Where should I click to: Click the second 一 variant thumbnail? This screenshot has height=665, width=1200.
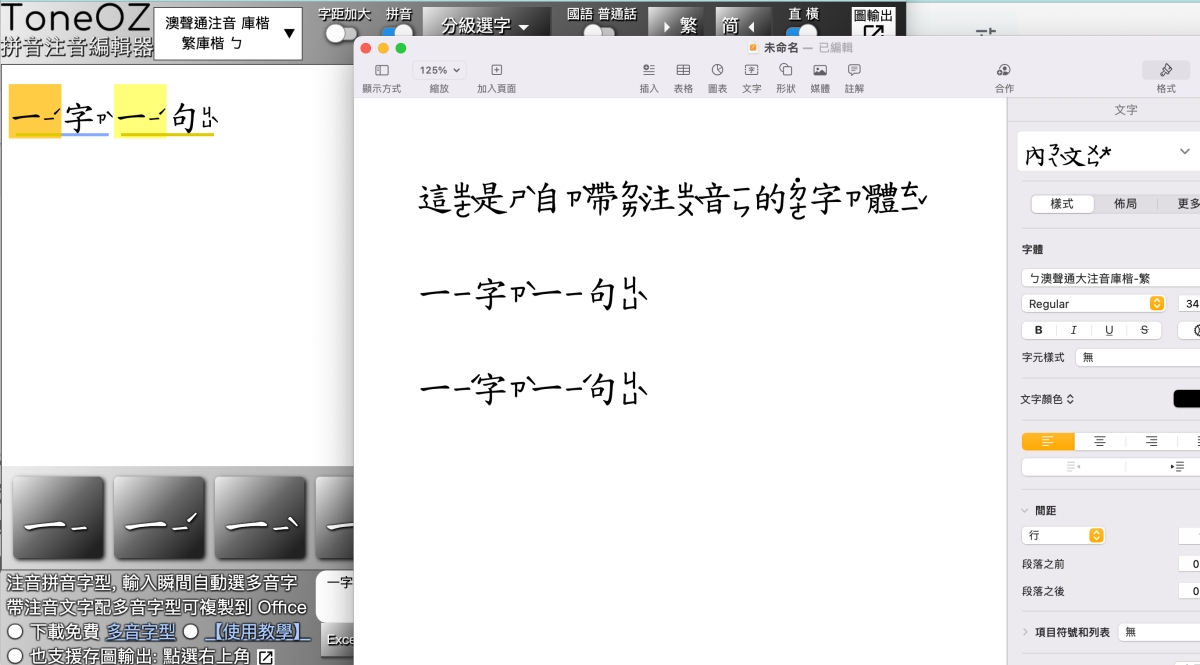(x=159, y=518)
